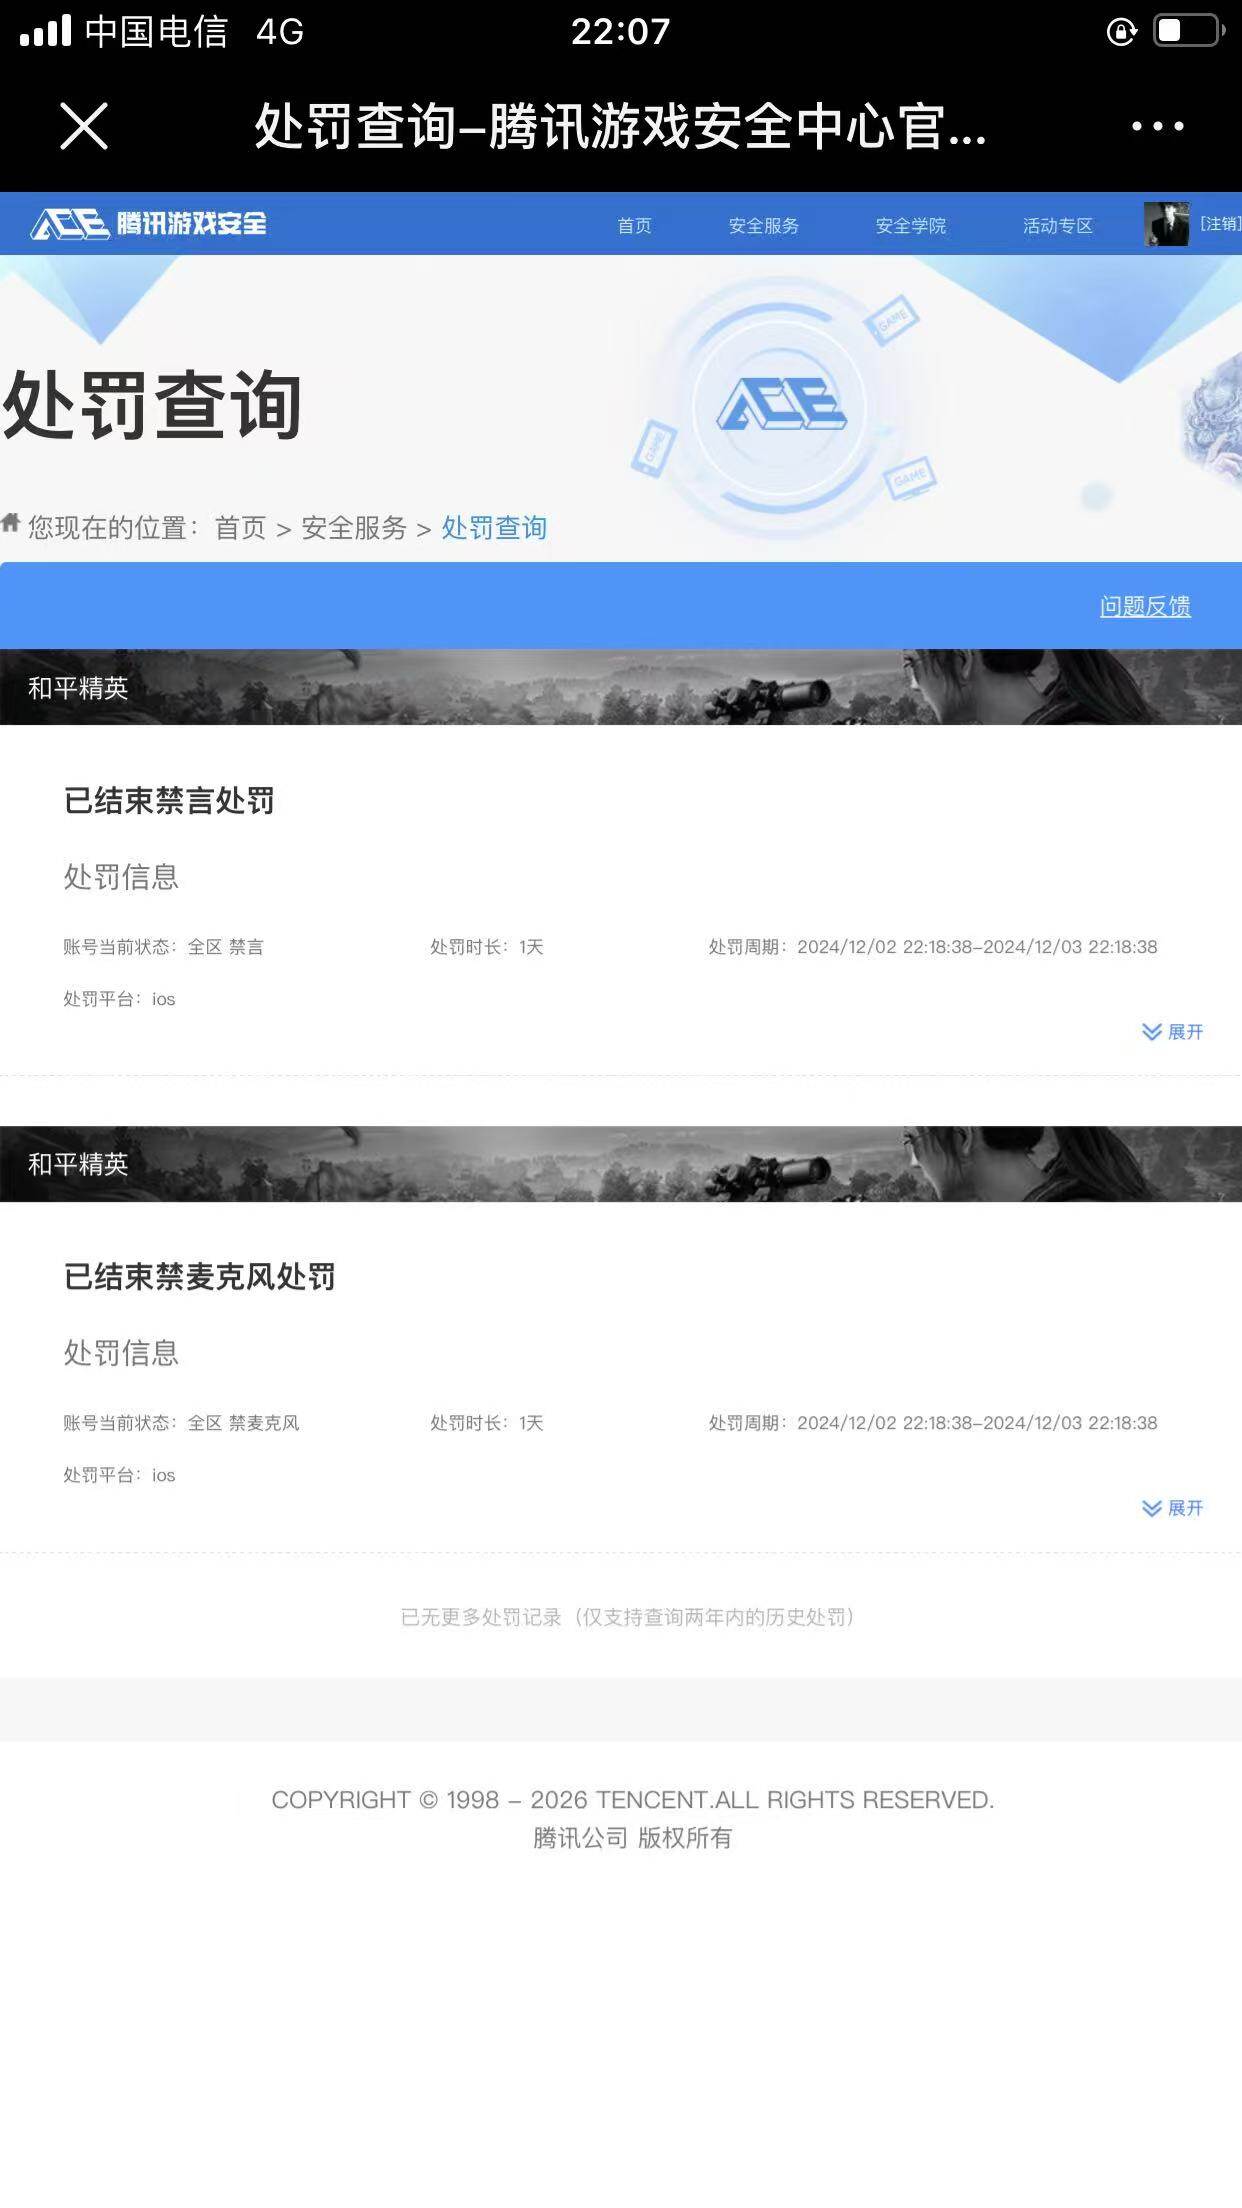This screenshot has height=2208, width=1242.
Task: Click the 注销 logout link
Action: tap(1220, 223)
